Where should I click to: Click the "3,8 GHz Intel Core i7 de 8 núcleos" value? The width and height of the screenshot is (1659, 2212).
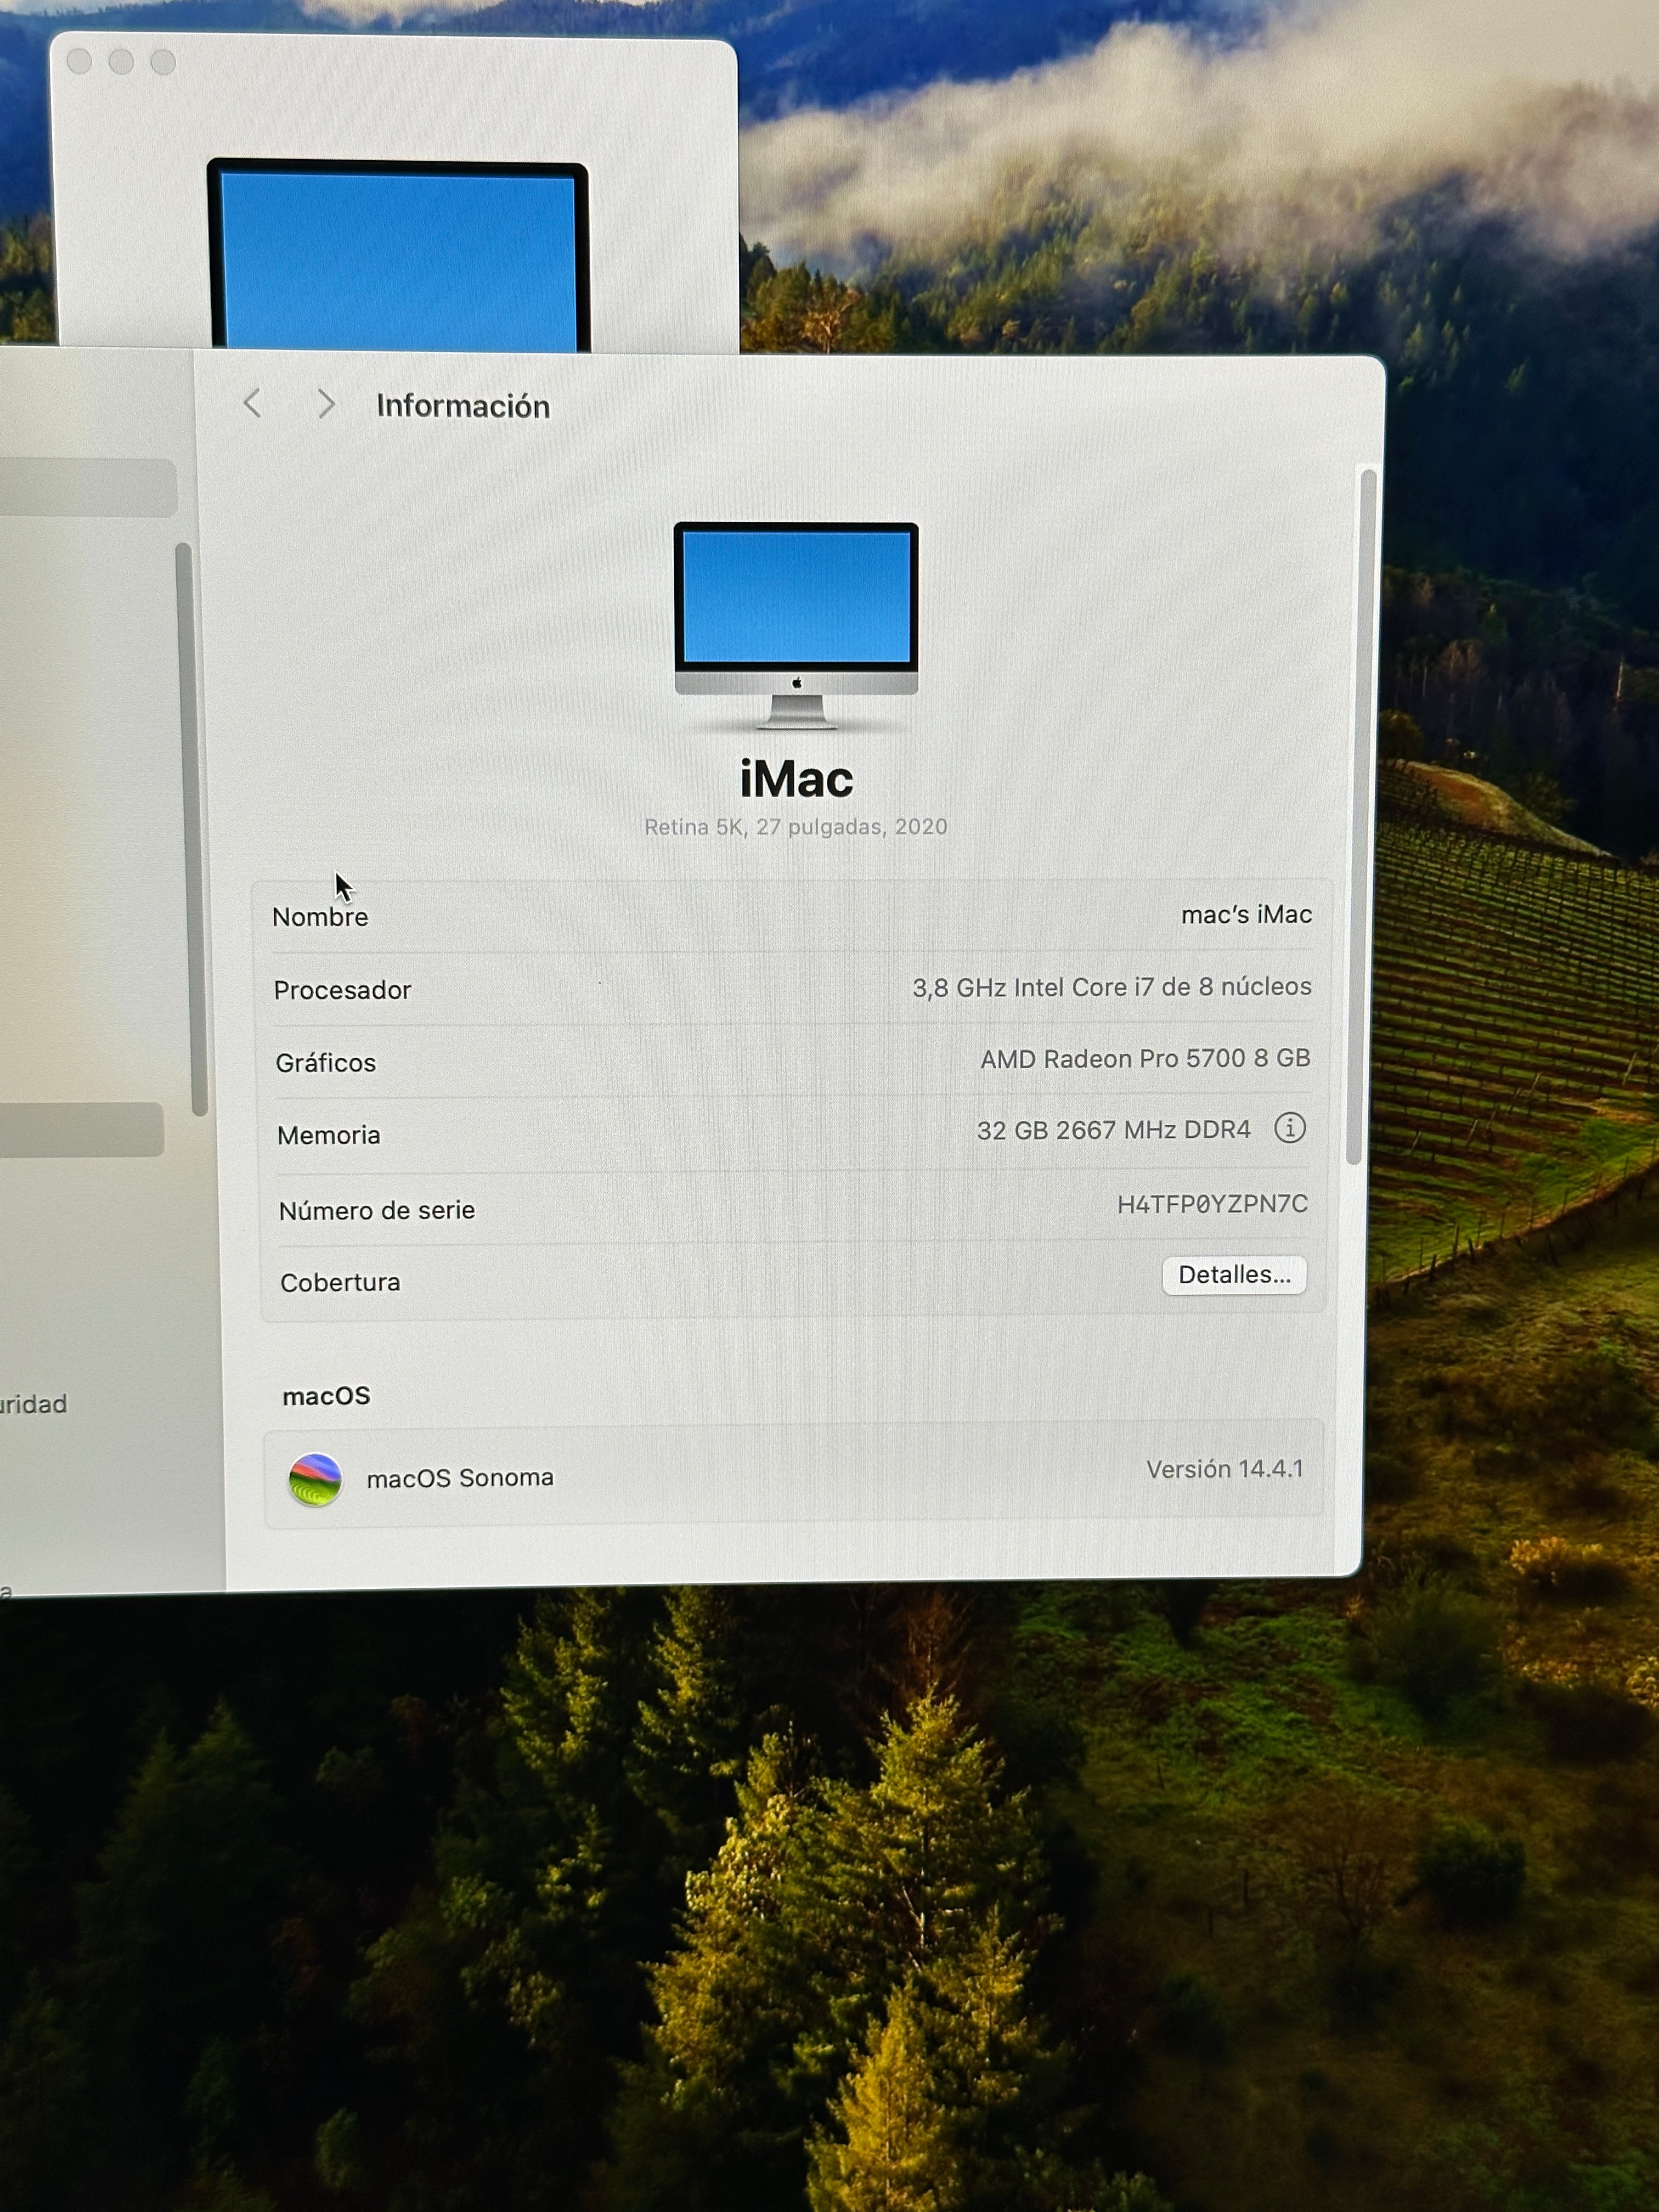[1111, 987]
